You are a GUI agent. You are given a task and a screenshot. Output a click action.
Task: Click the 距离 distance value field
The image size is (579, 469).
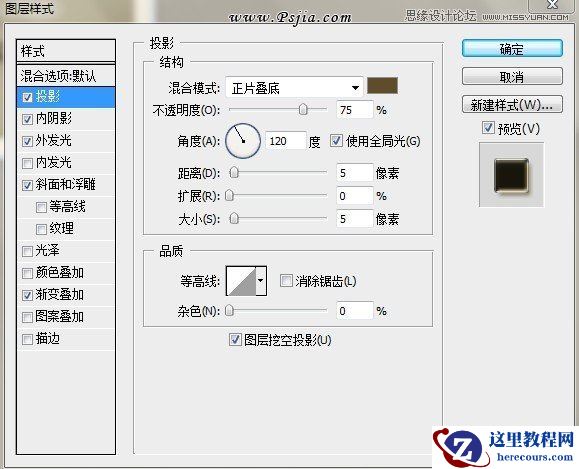(x=354, y=172)
